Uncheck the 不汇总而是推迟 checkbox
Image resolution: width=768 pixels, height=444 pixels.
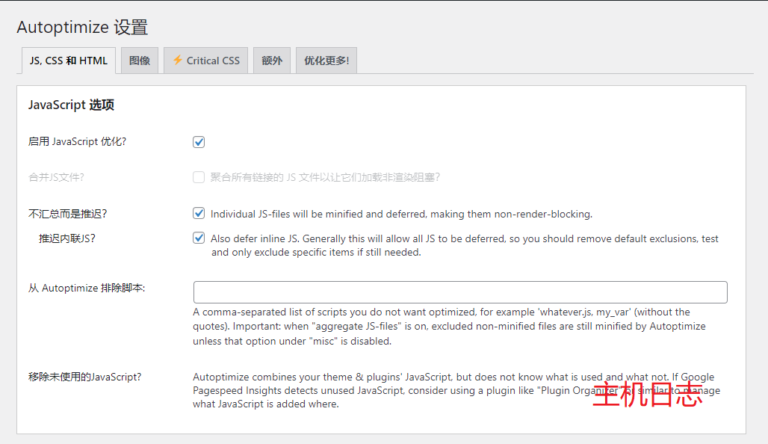(198, 213)
